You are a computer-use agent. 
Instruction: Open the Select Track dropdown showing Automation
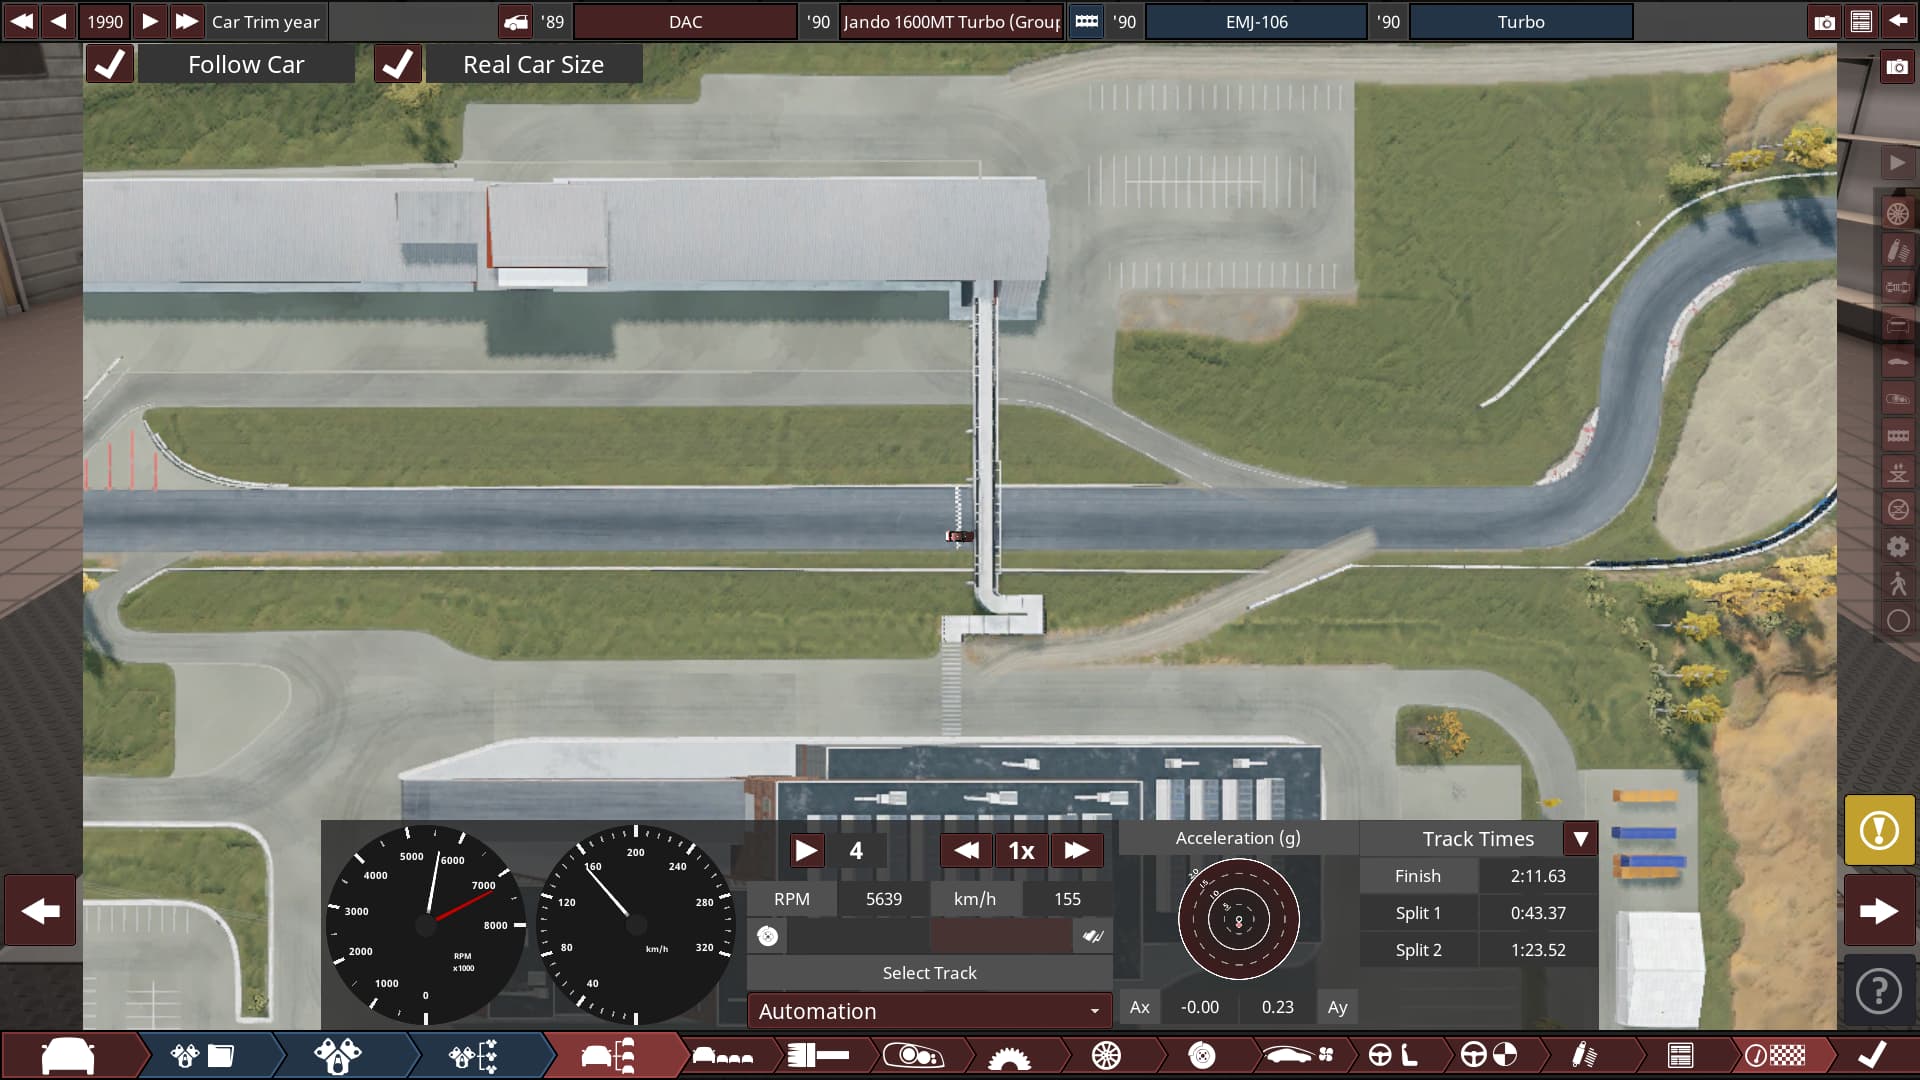[929, 1011]
